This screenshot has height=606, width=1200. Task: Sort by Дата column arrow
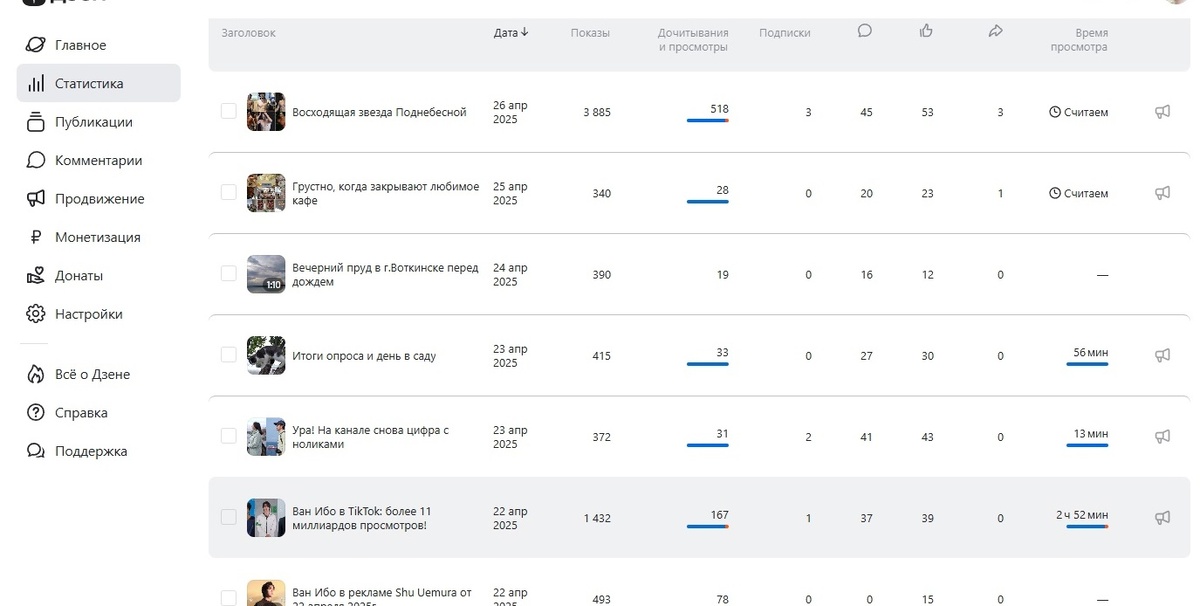click(x=524, y=33)
